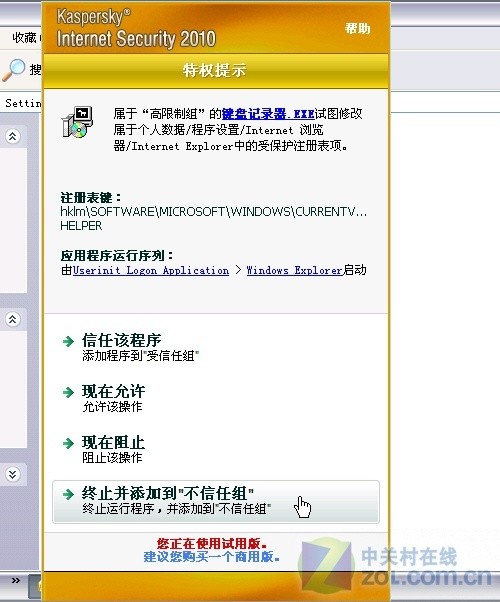Open the 帮助 help link
Viewport: 500px width, 602px height.
pos(357,28)
